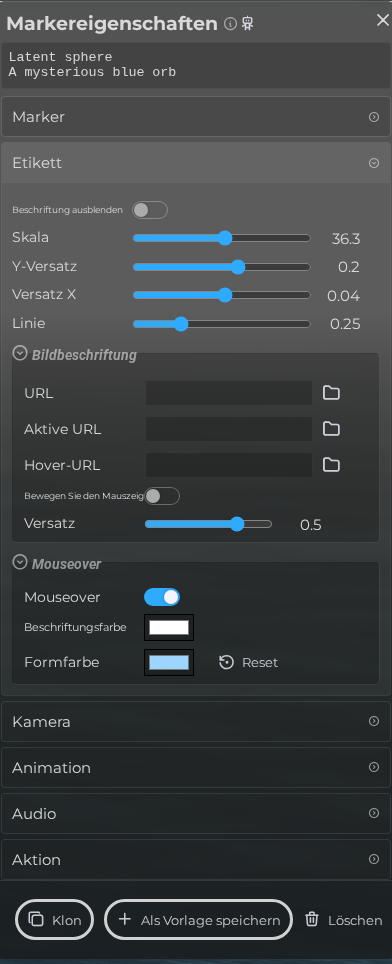392x964 pixels.
Task: Toggle the Bewegen Sie den Mauszeiger switch
Action: pyautogui.click(x=162, y=496)
